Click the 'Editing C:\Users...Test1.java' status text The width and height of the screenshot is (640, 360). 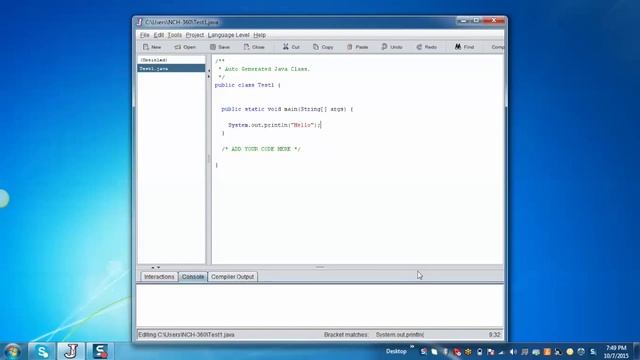click(x=187, y=335)
